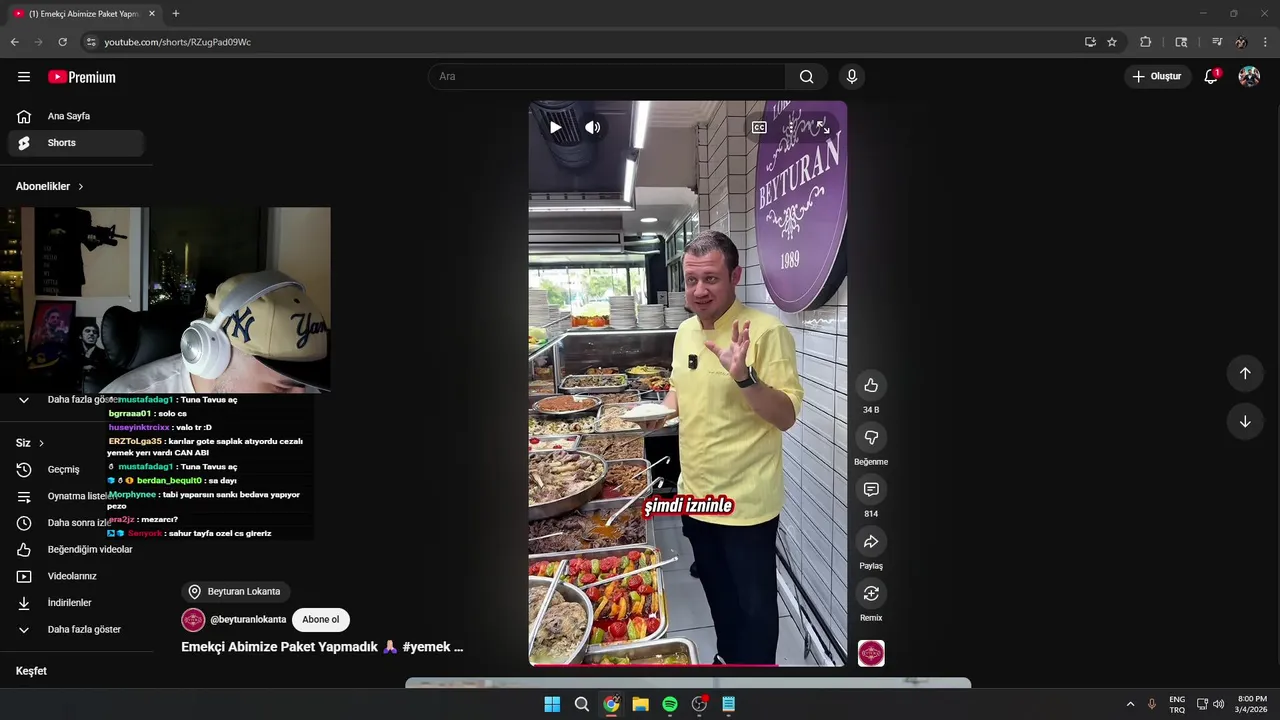1280x720 pixels.
Task: Click the streamer webcam overlay
Action: tap(165, 300)
